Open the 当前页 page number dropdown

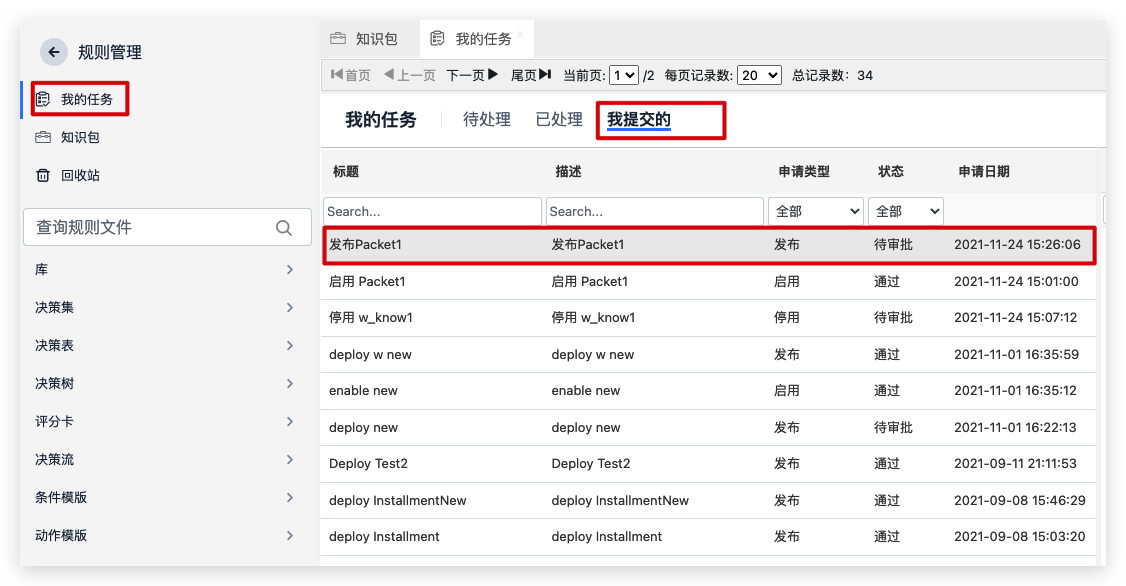pyautogui.click(x=624, y=75)
